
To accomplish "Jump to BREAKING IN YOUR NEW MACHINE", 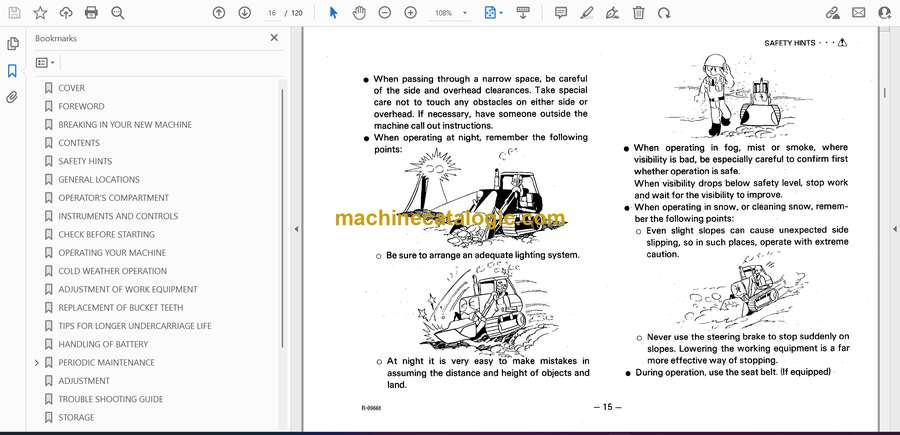I will (x=125, y=125).
